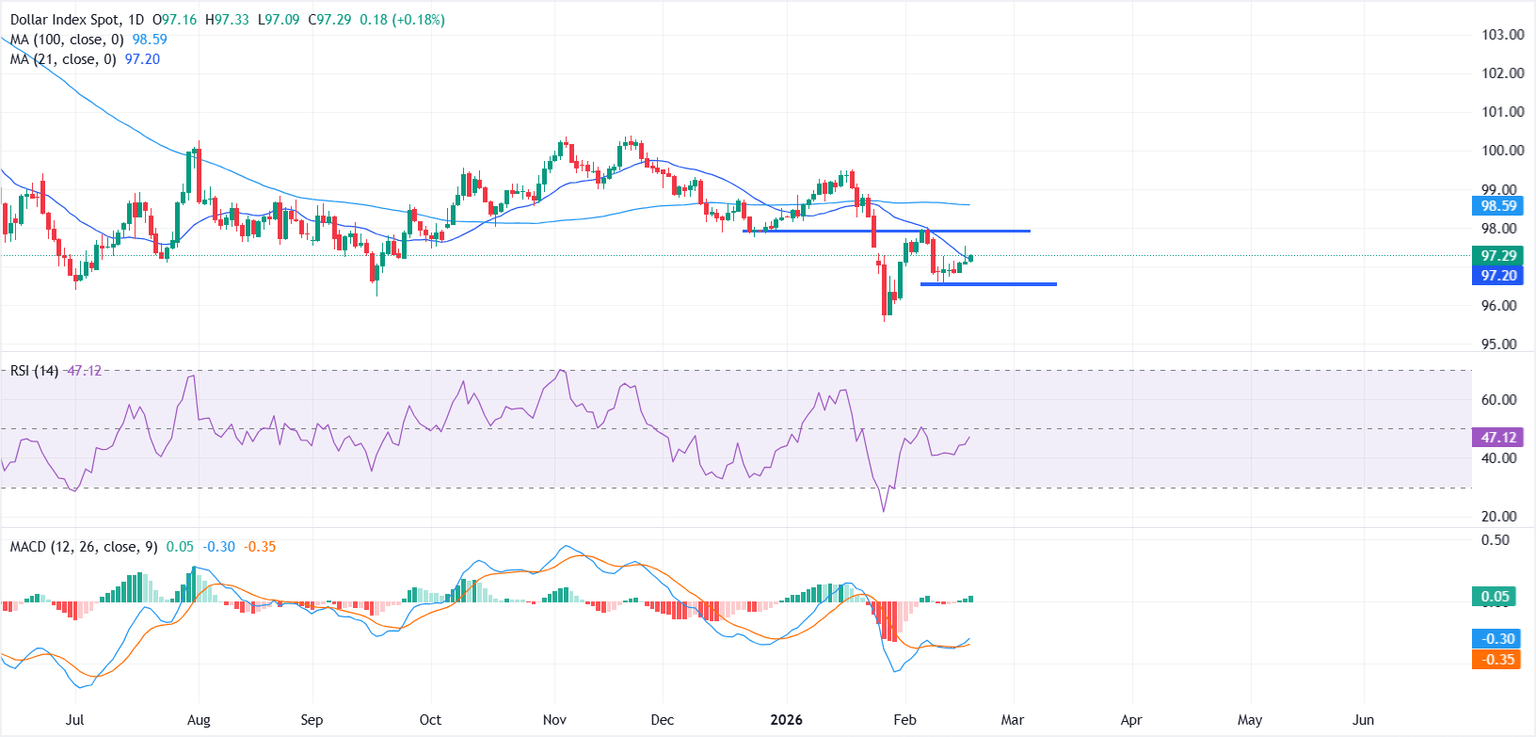Click the Dollar Index Spot chart title
1536x737 pixels.
(62, 20)
